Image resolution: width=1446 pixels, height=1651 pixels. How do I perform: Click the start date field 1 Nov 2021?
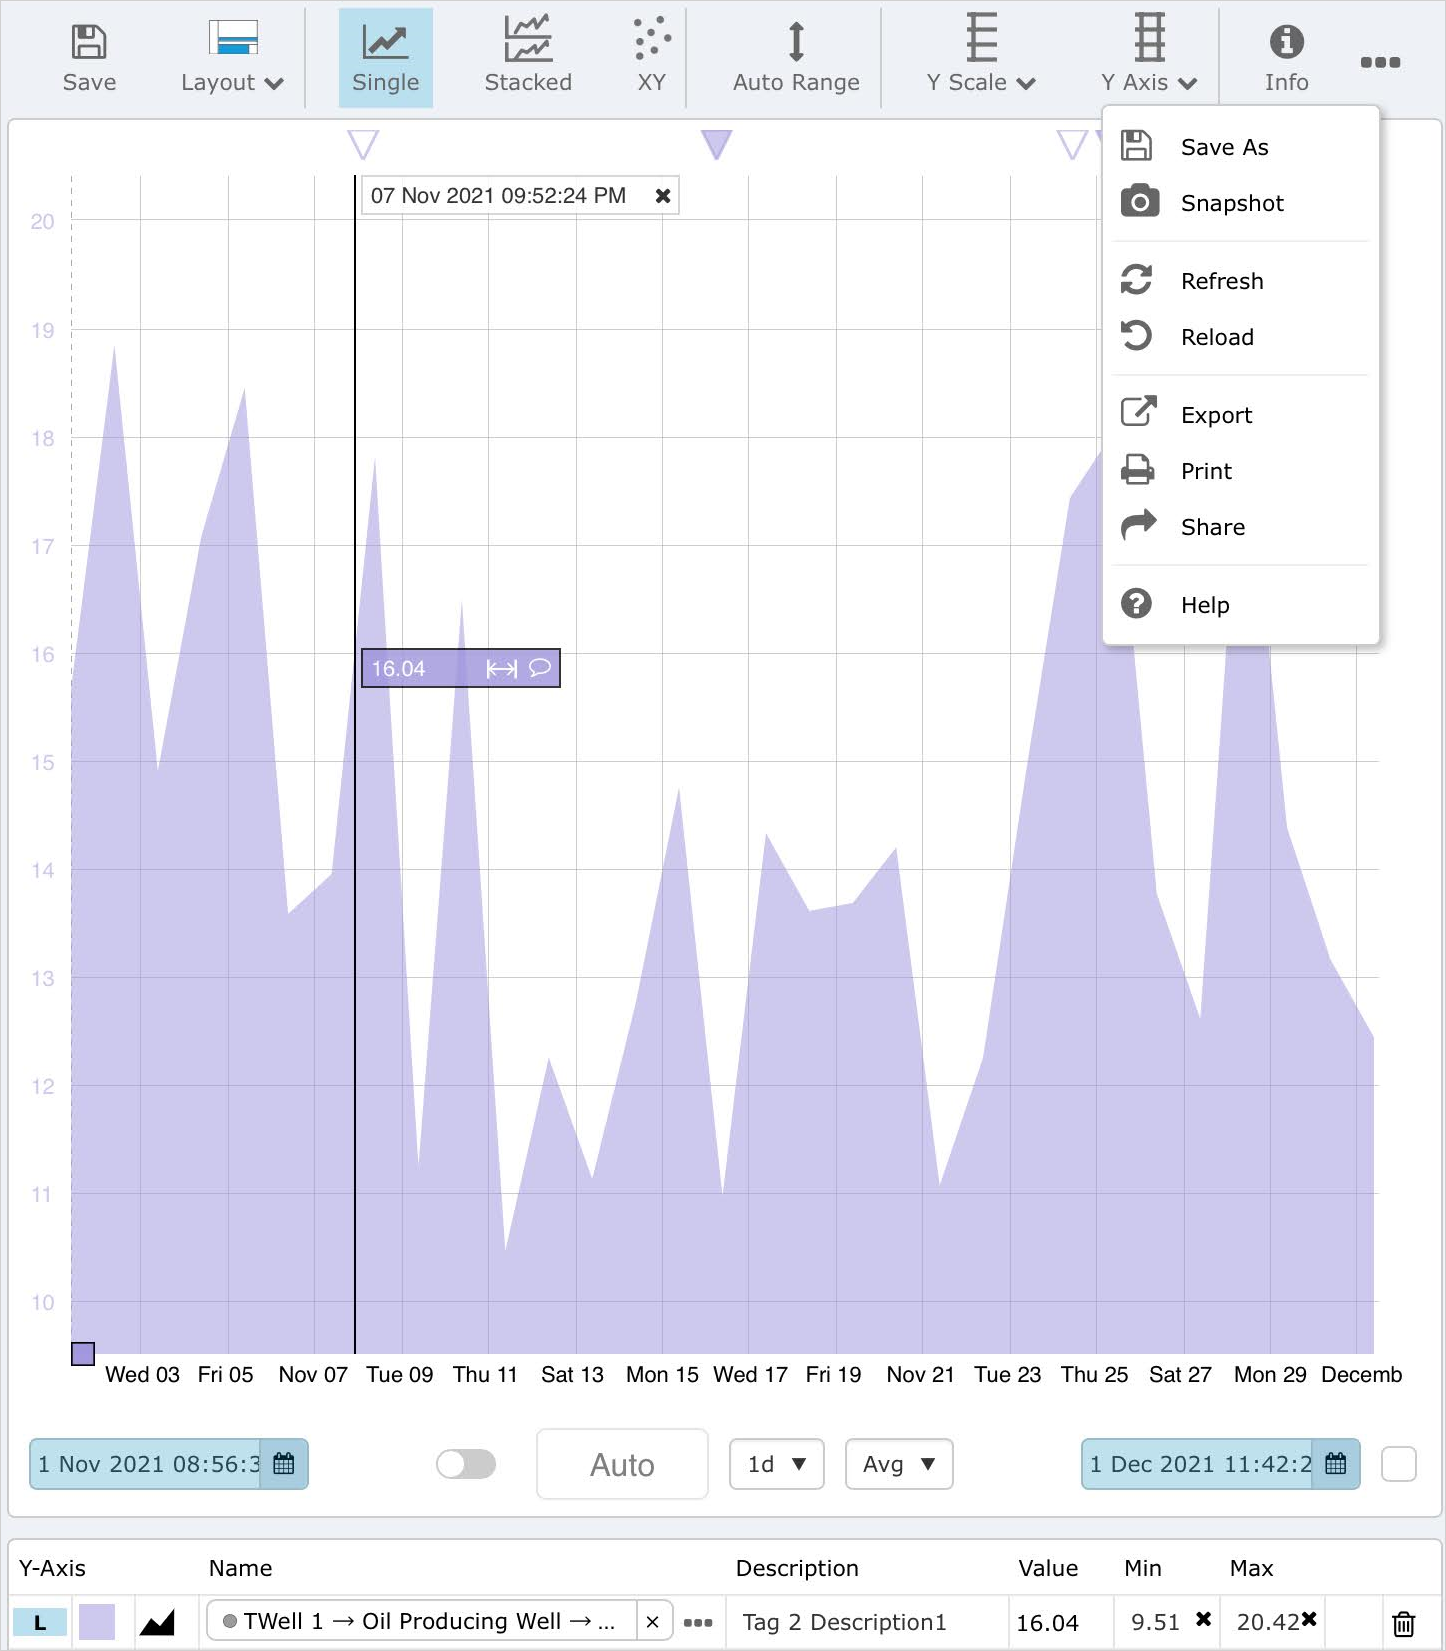146,1464
